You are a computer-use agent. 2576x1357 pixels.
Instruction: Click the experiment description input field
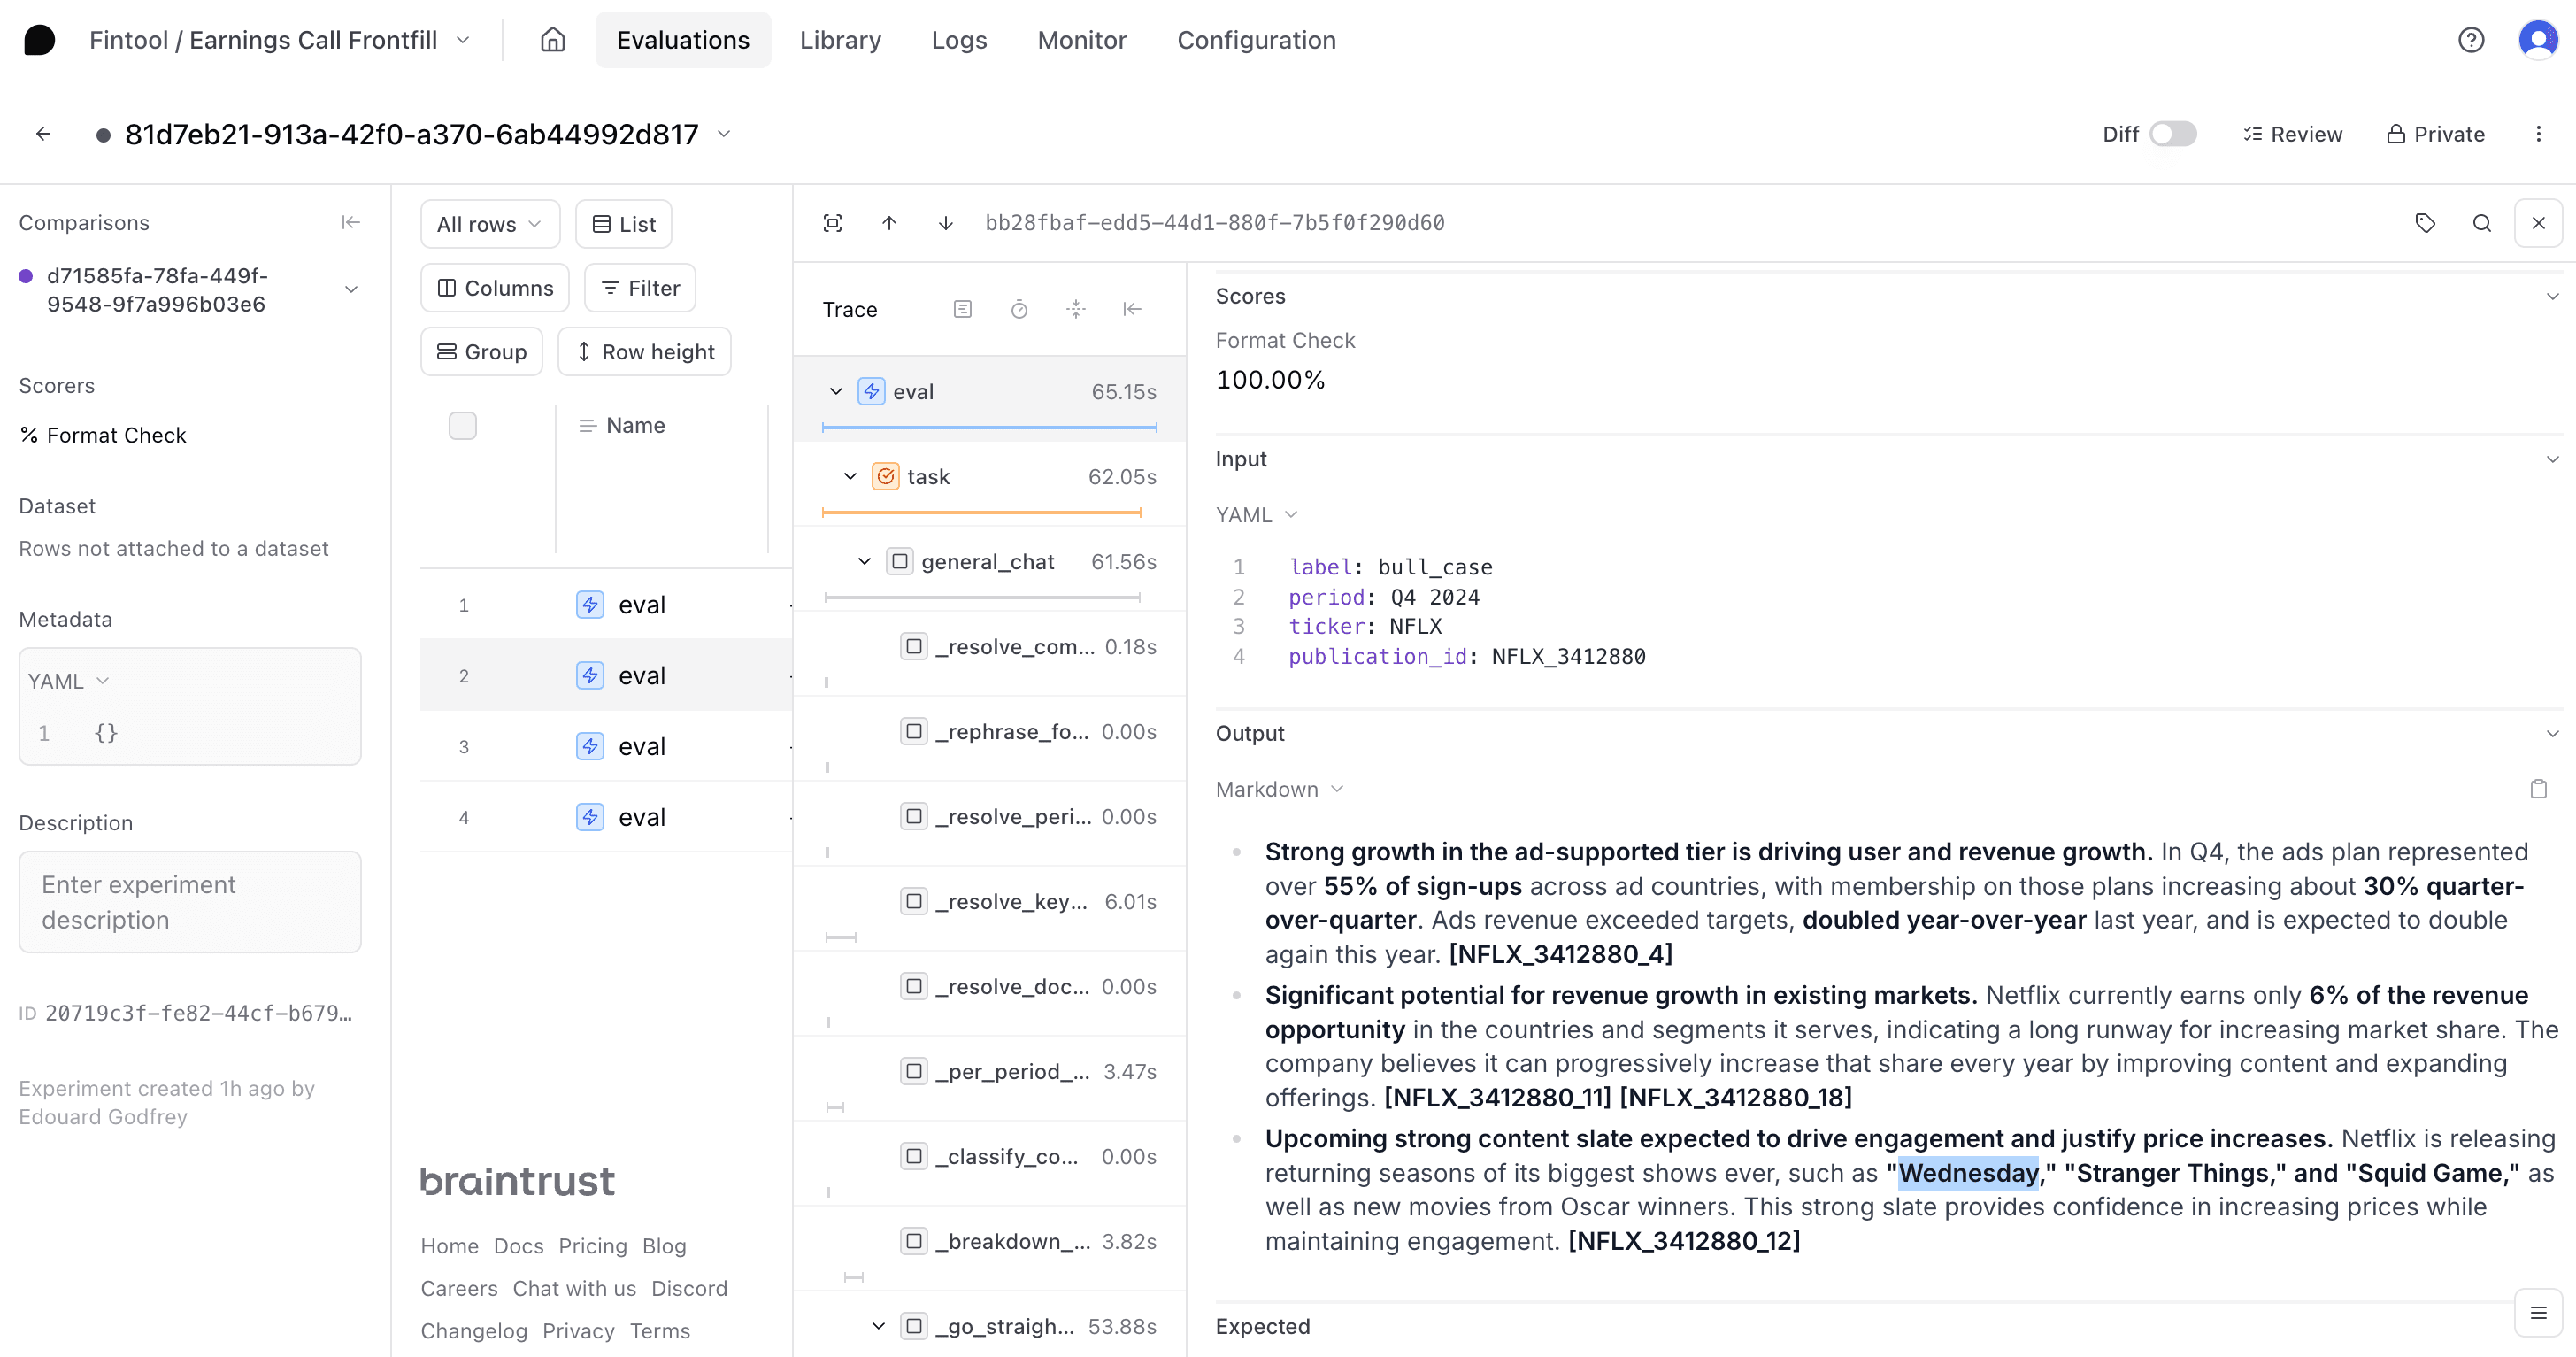pyautogui.click(x=190, y=902)
